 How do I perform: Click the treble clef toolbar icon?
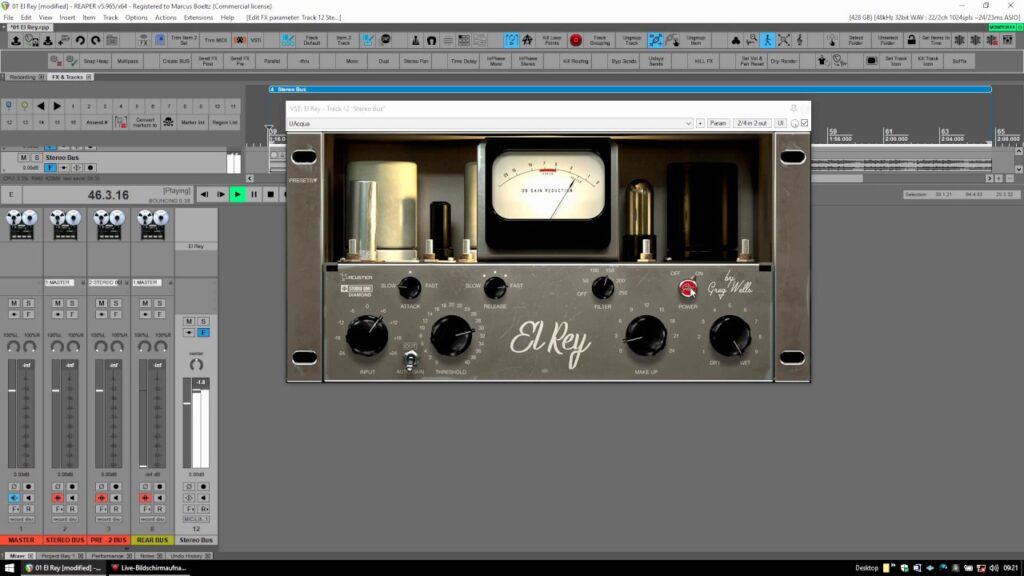coord(799,40)
